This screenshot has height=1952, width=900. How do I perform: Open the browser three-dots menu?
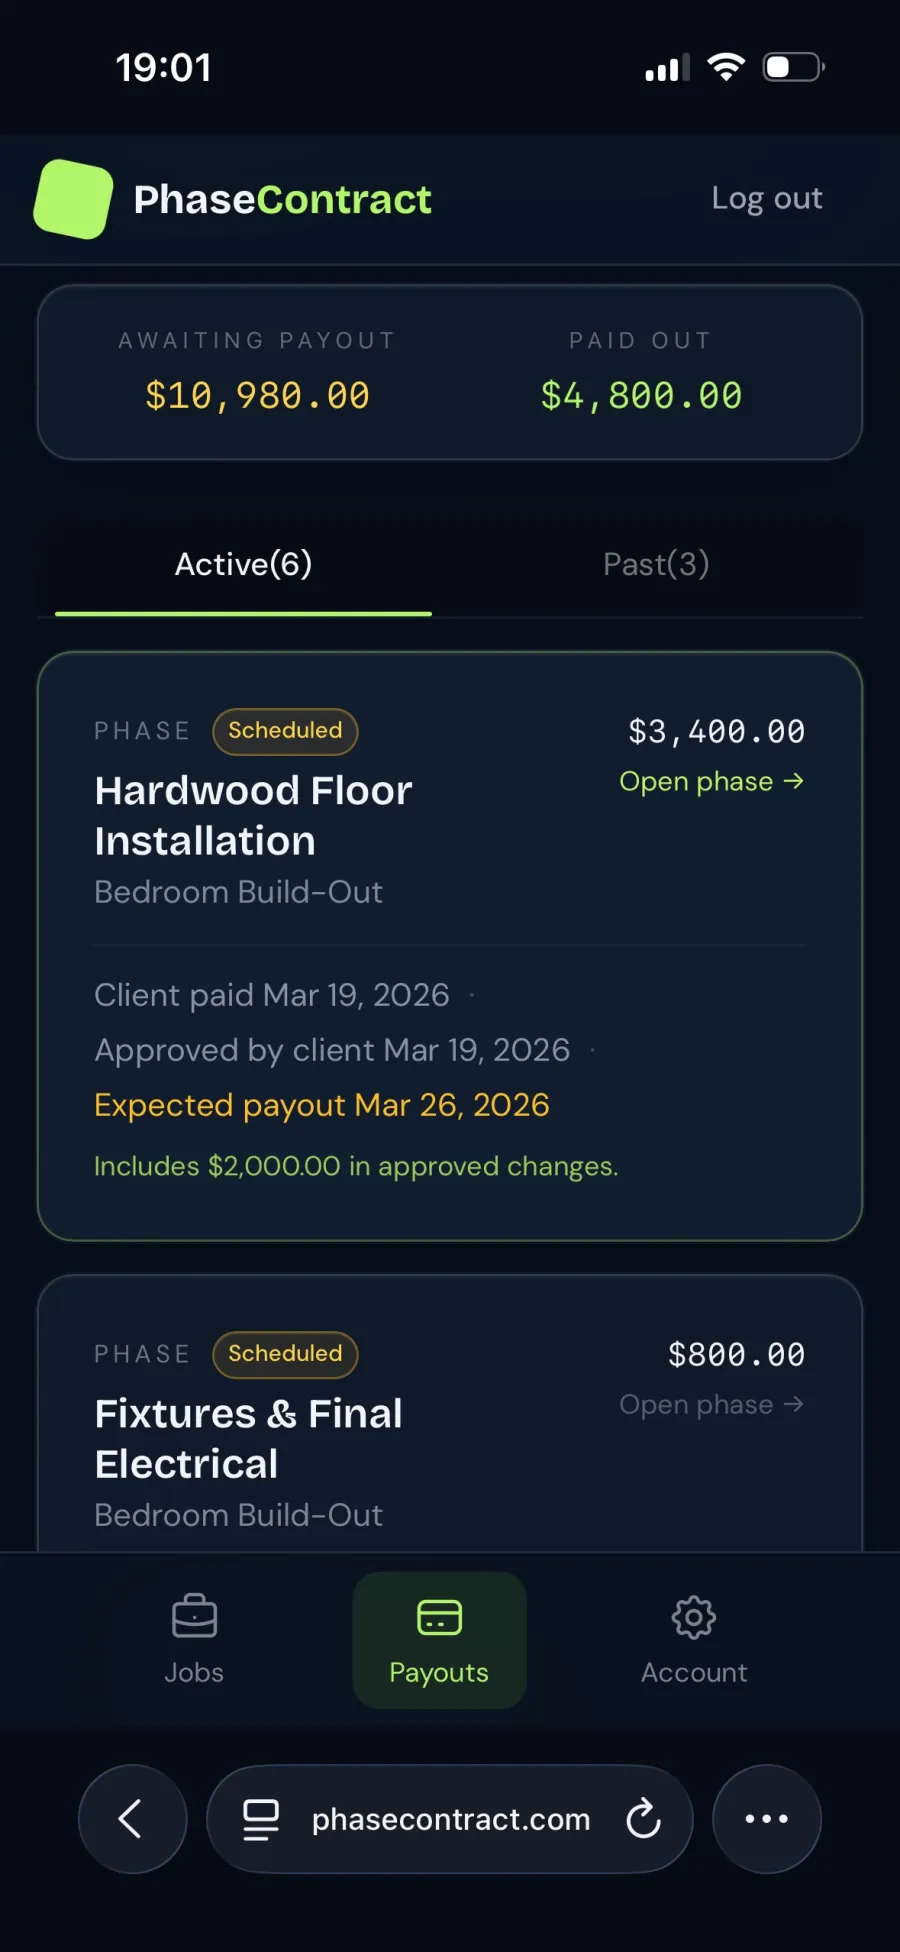pos(766,1818)
